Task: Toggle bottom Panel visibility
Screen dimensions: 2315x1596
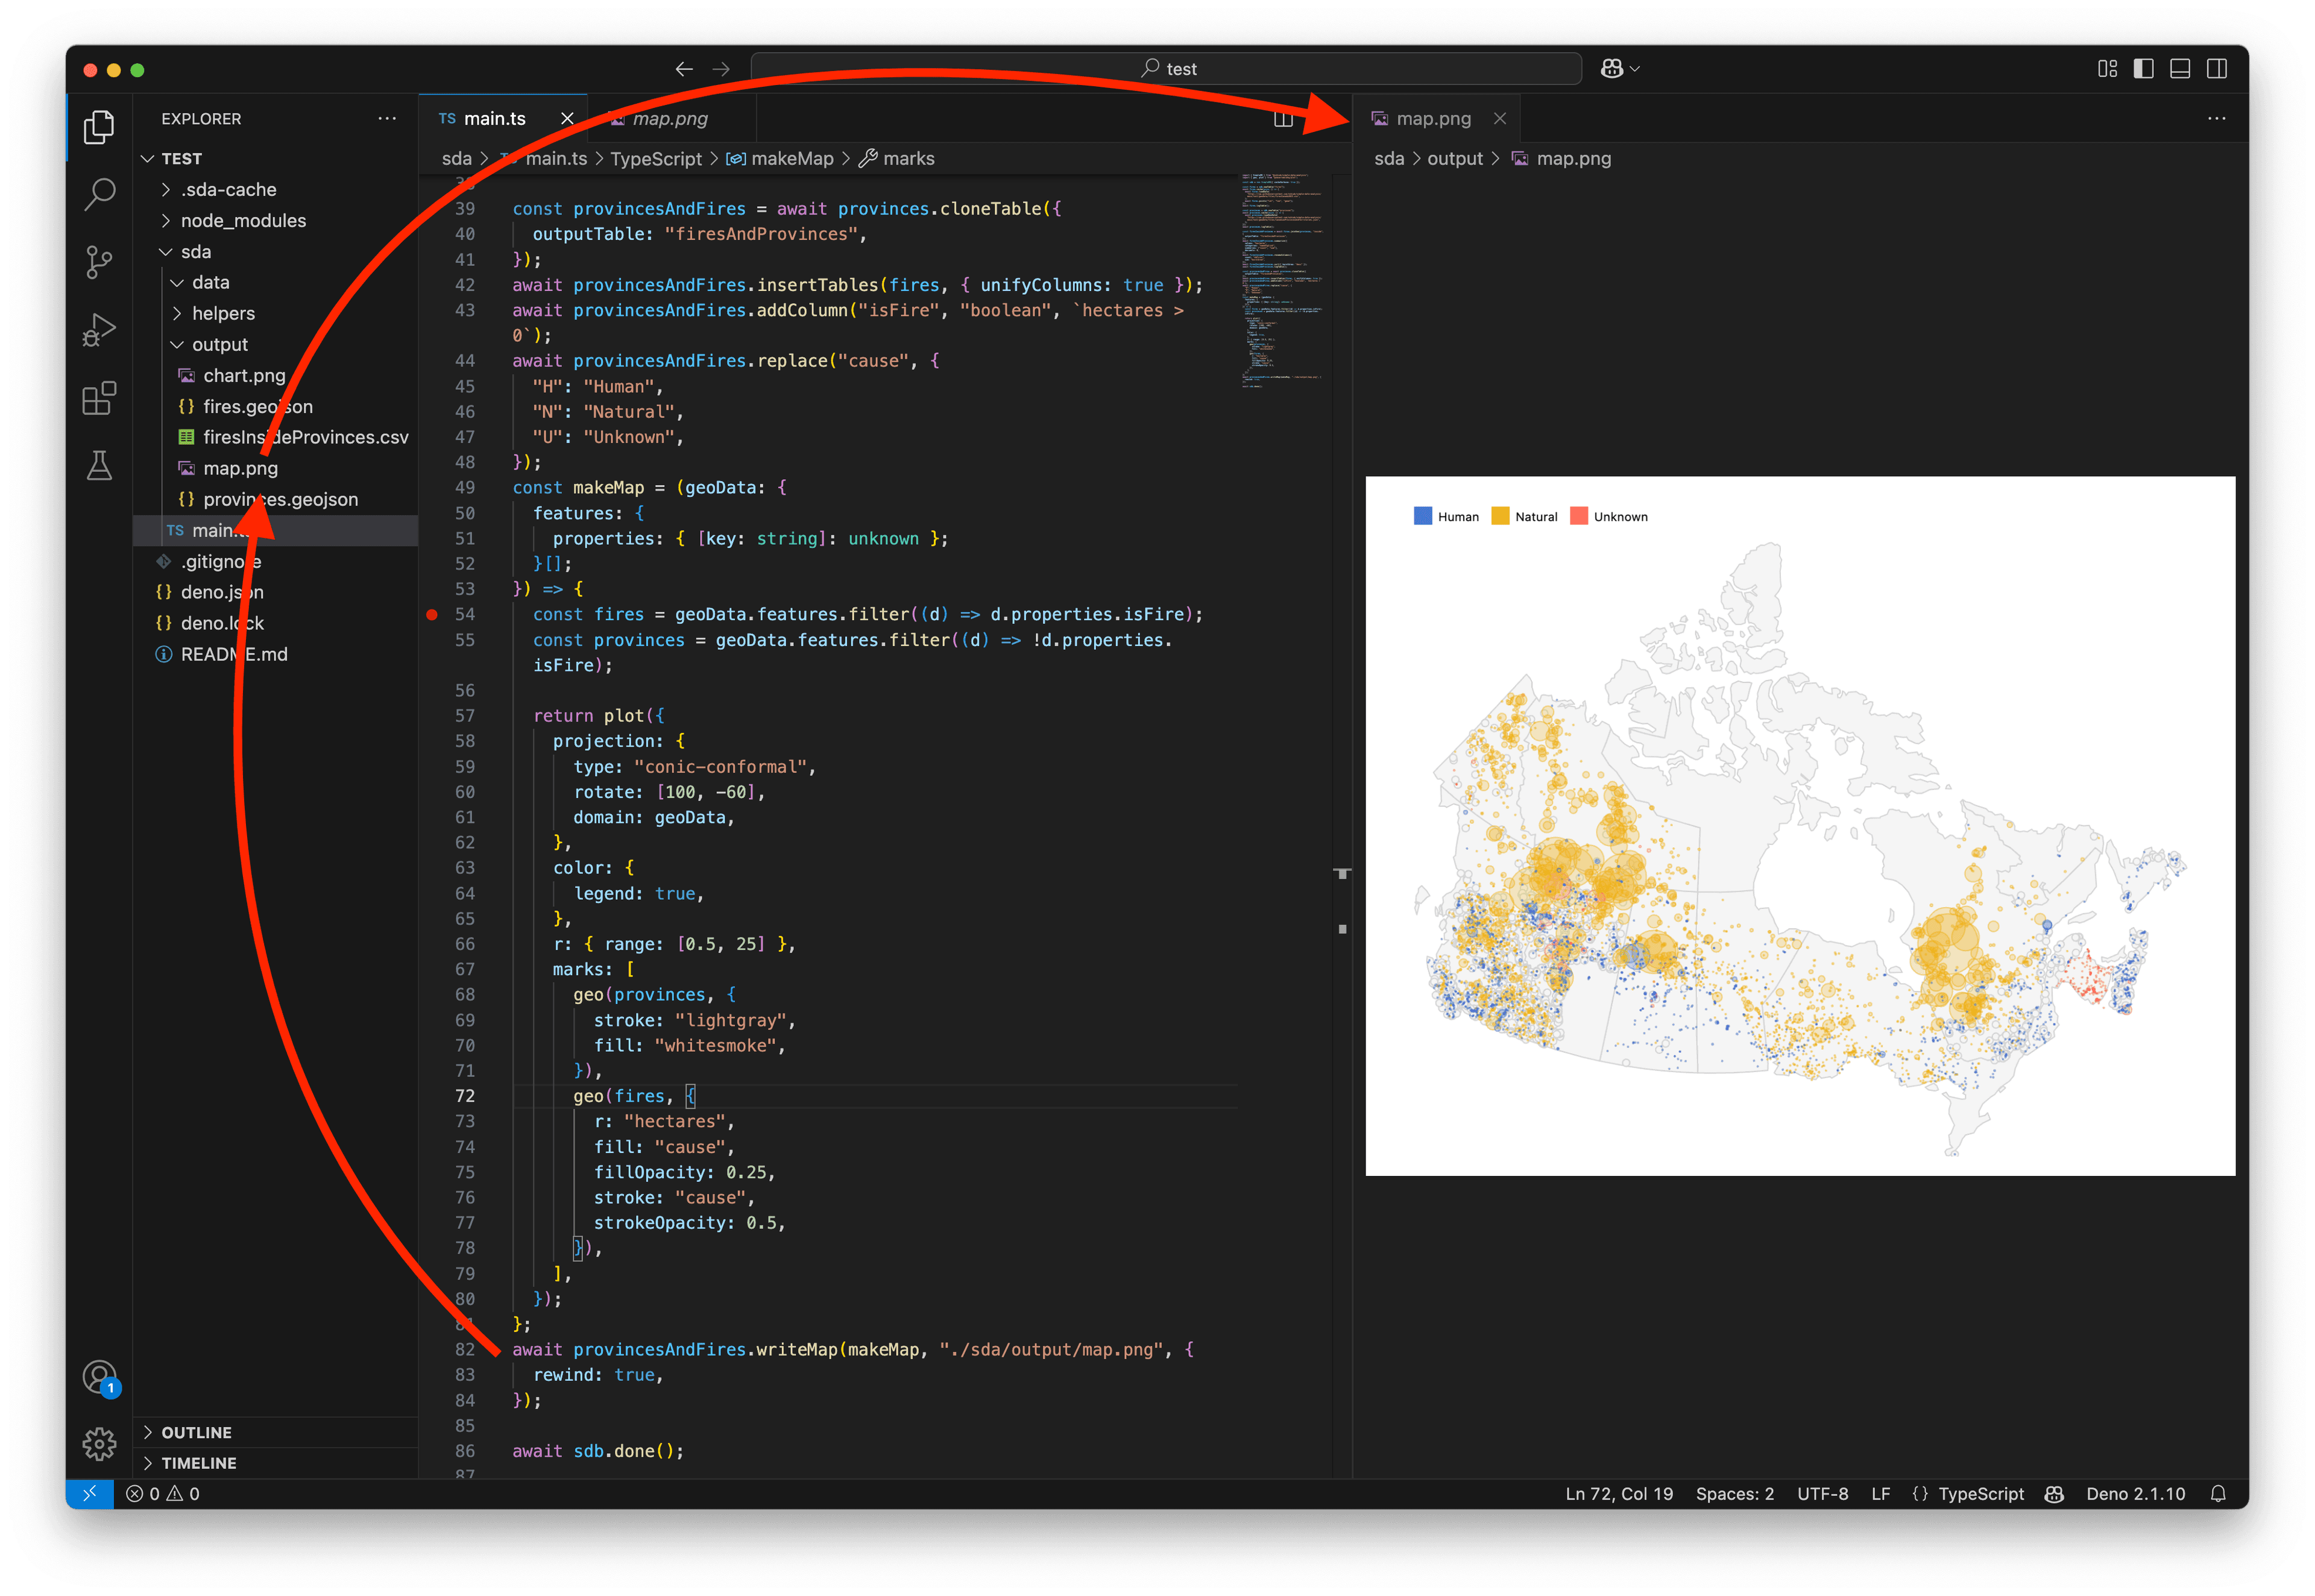Action: click(x=2180, y=69)
